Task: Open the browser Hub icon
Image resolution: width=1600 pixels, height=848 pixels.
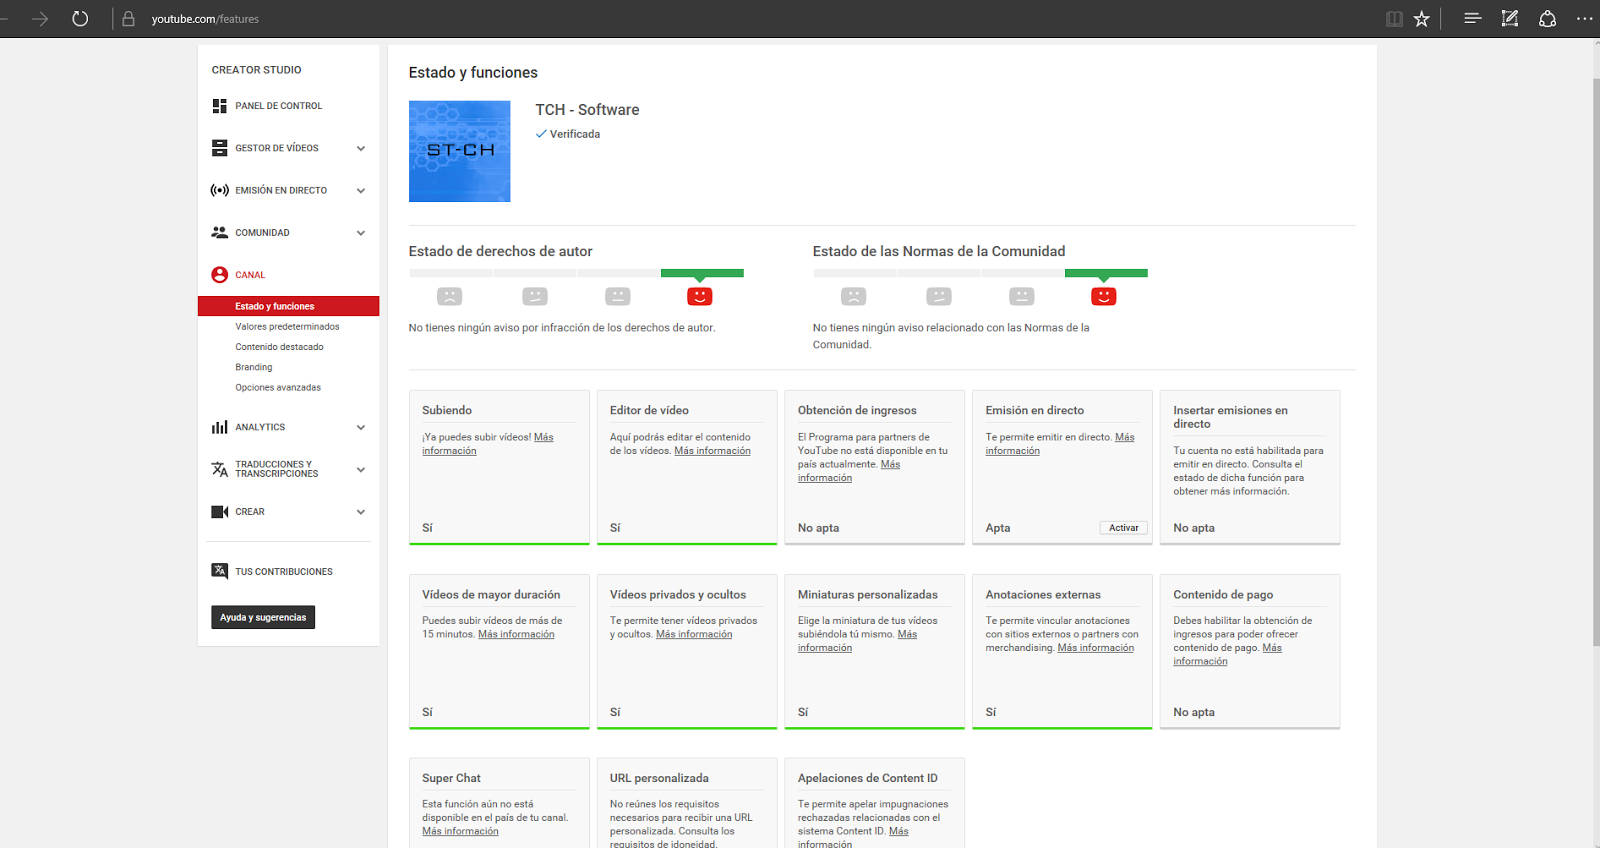Action: pyautogui.click(x=1472, y=19)
